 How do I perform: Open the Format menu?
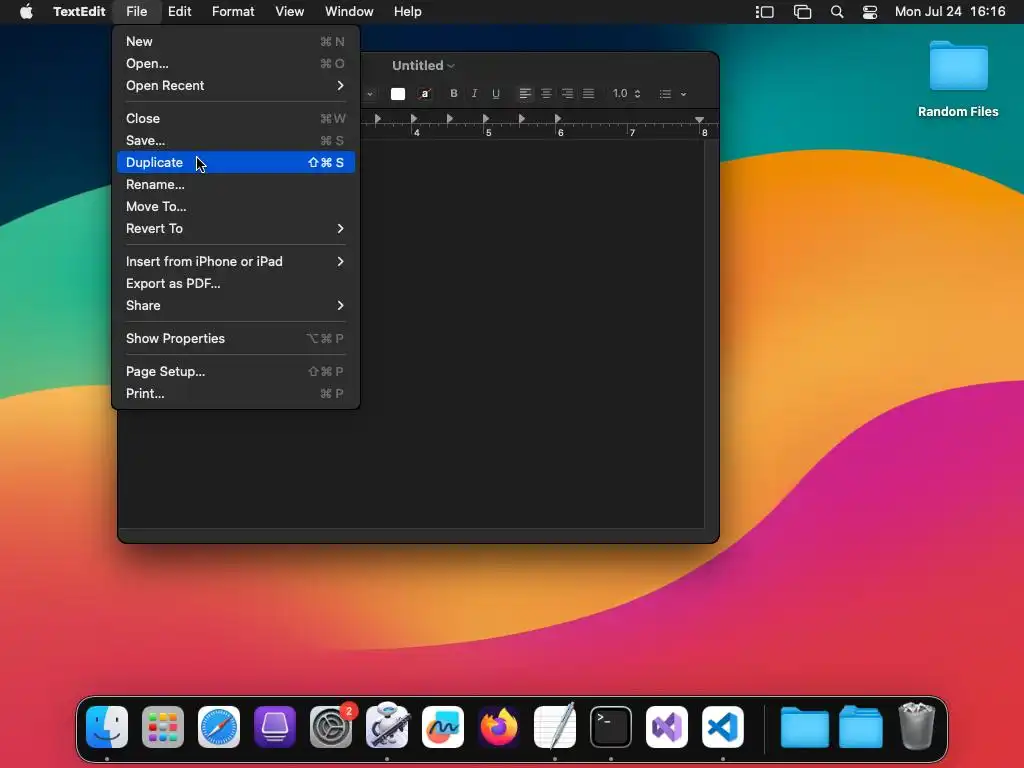233,12
